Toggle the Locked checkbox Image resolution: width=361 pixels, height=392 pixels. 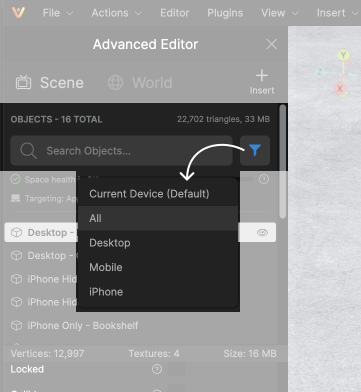[176, 369]
